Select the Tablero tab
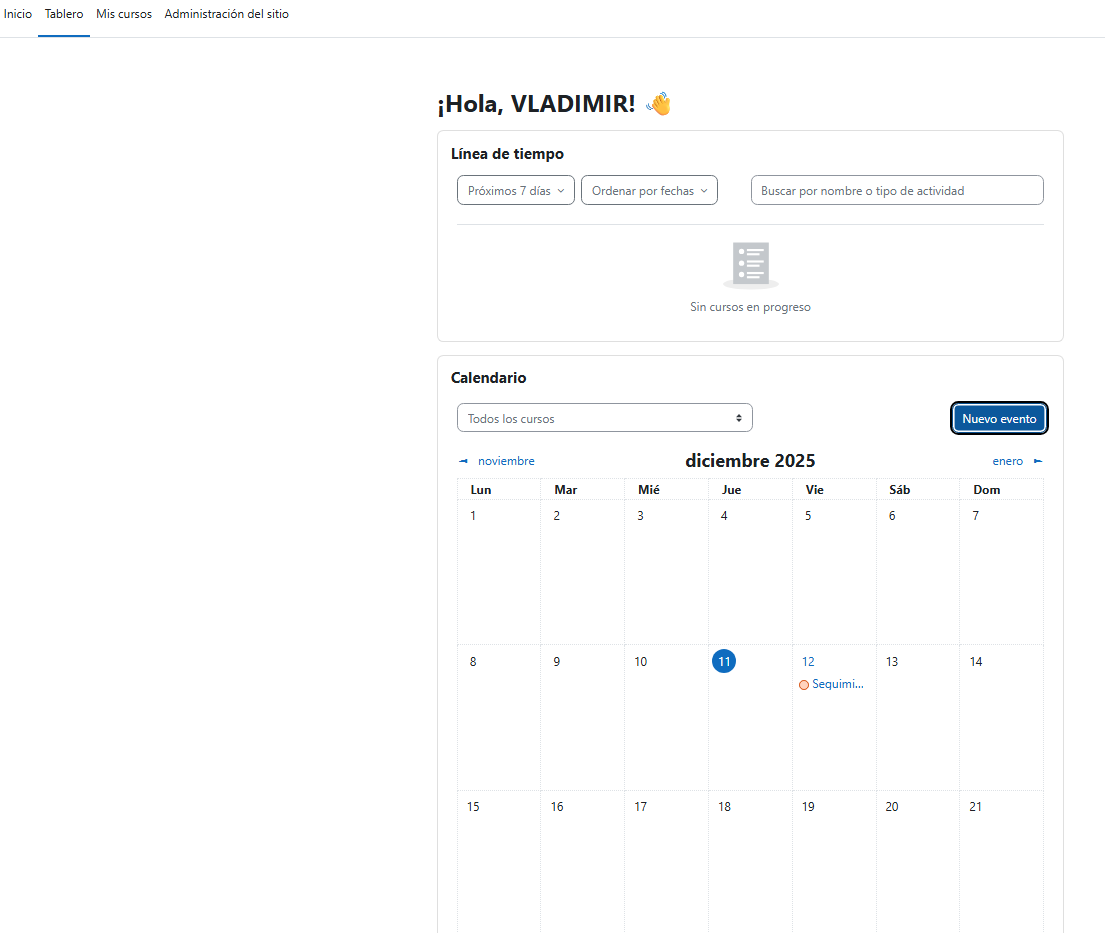Image resolution: width=1105 pixels, height=933 pixels. pyautogui.click(x=64, y=15)
